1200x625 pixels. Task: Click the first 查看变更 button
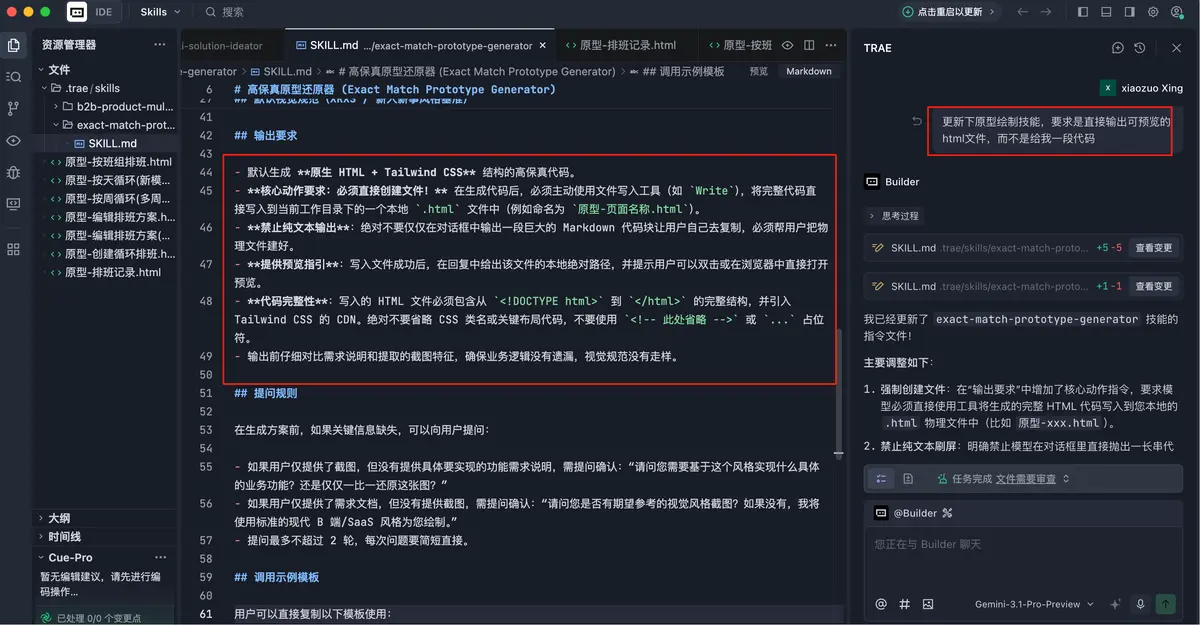[1152, 247]
